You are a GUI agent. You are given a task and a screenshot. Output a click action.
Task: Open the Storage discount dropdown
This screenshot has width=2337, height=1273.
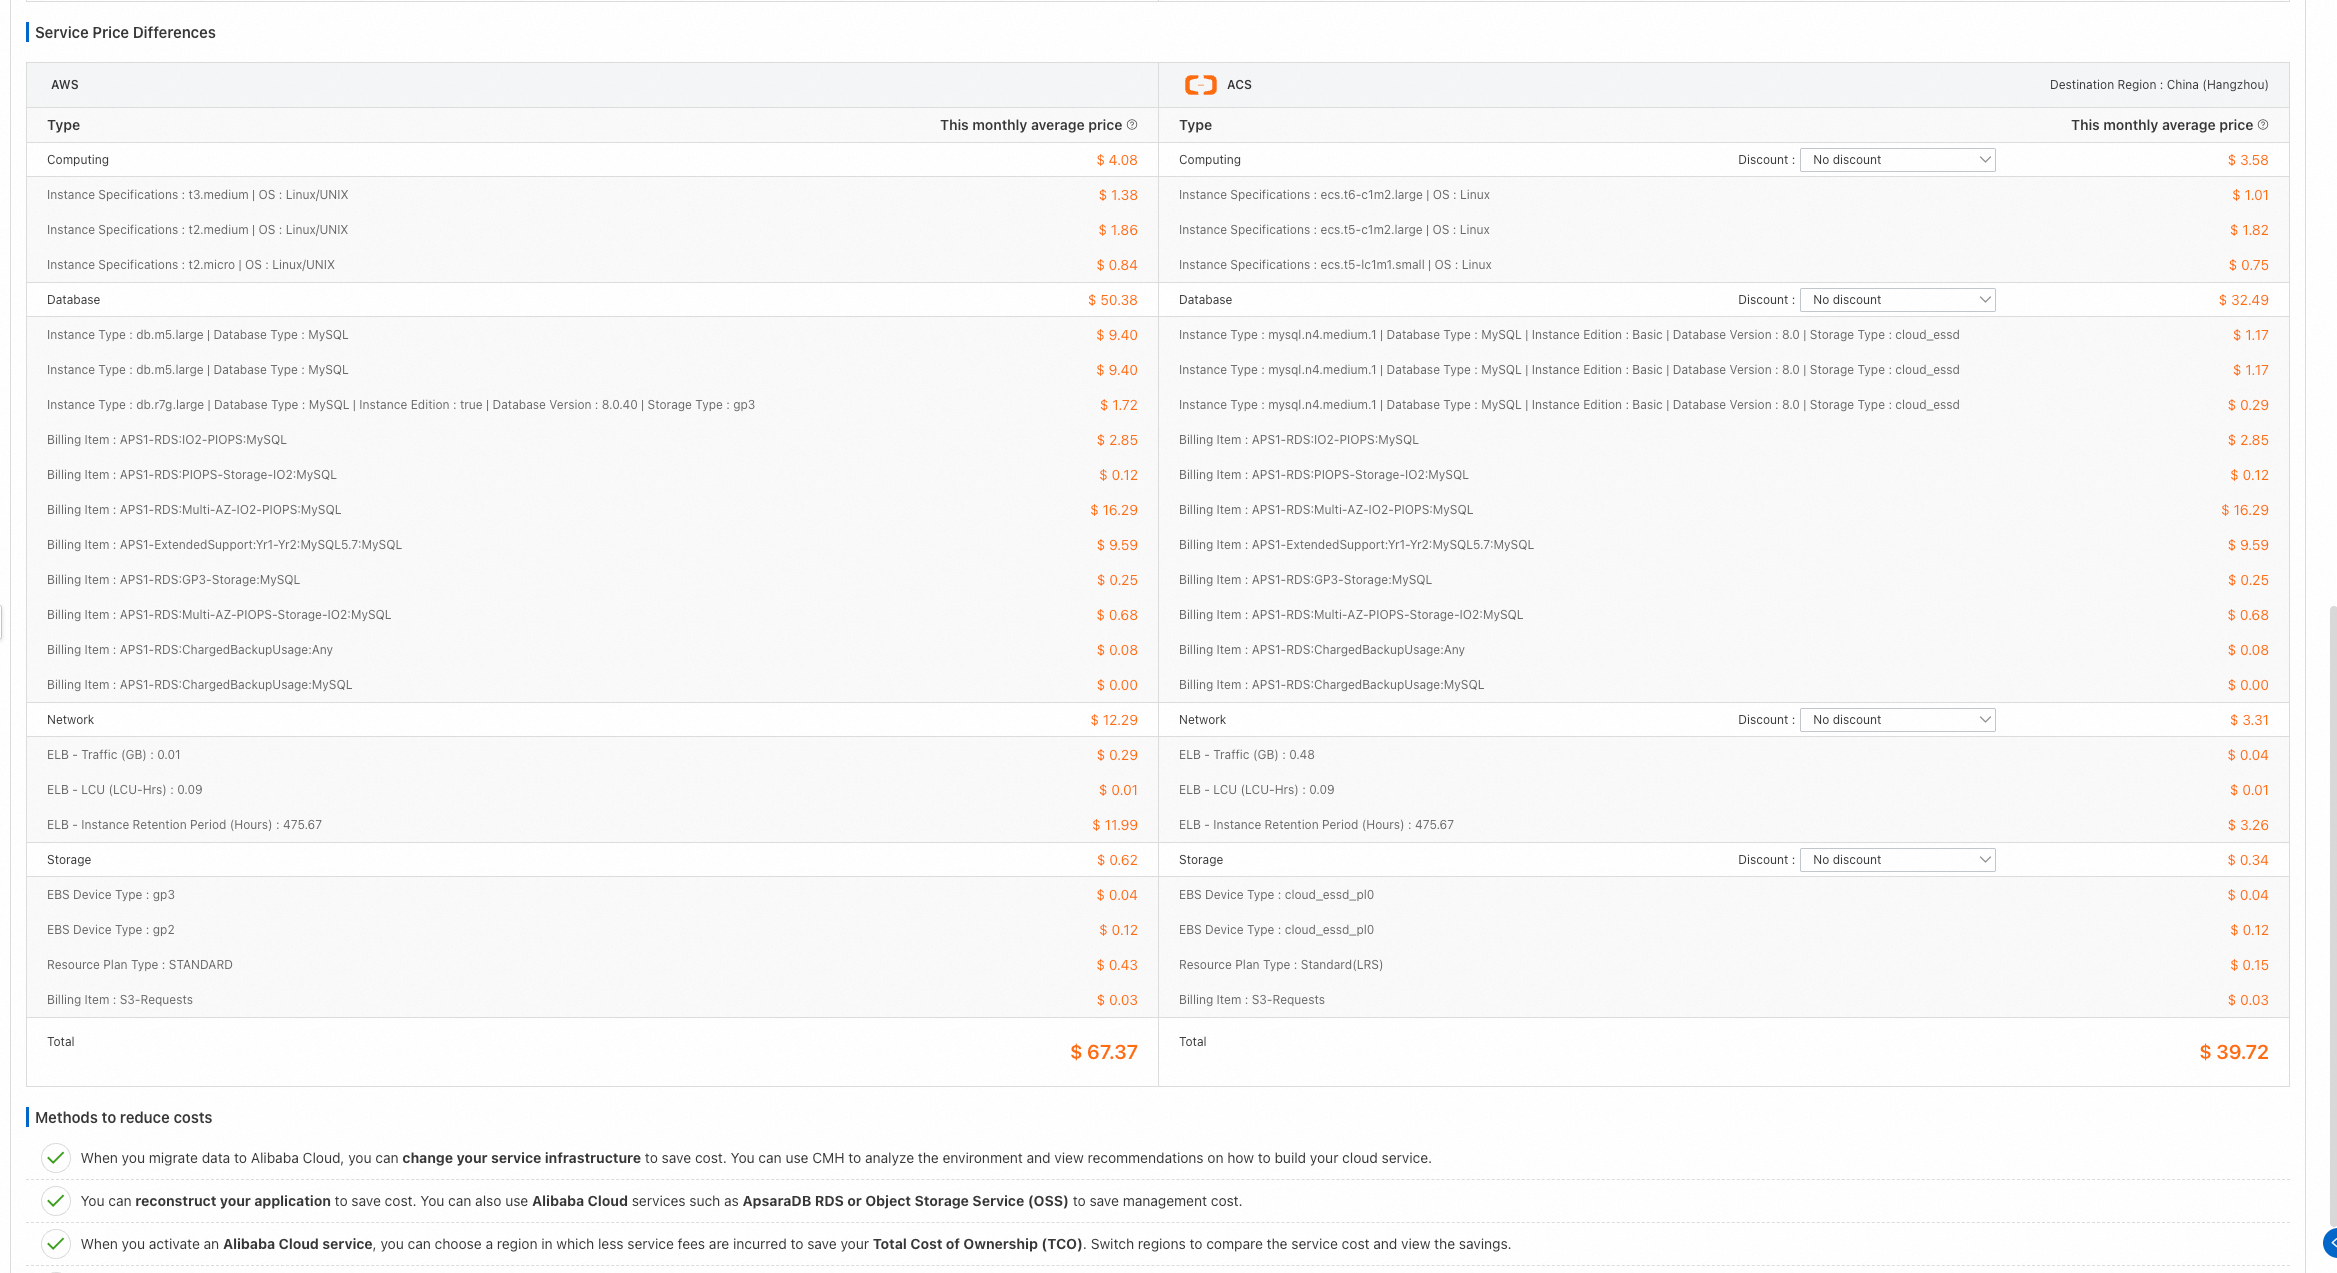point(1897,860)
